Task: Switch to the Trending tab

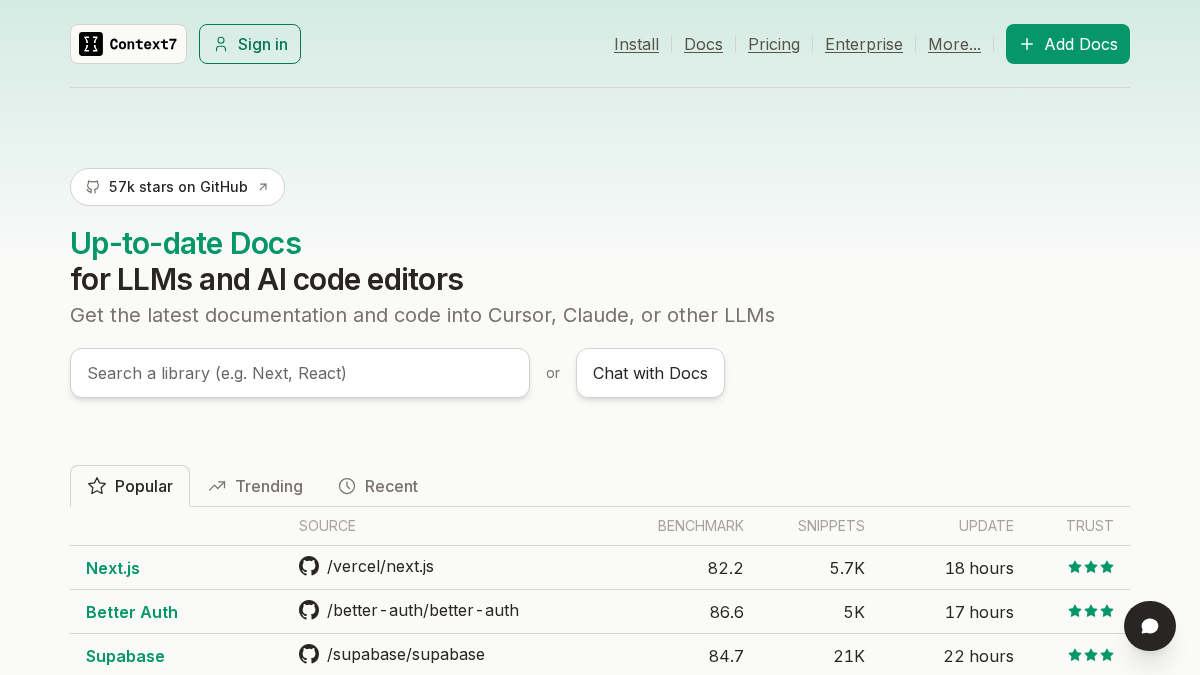Action: pyautogui.click(x=255, y=486)
